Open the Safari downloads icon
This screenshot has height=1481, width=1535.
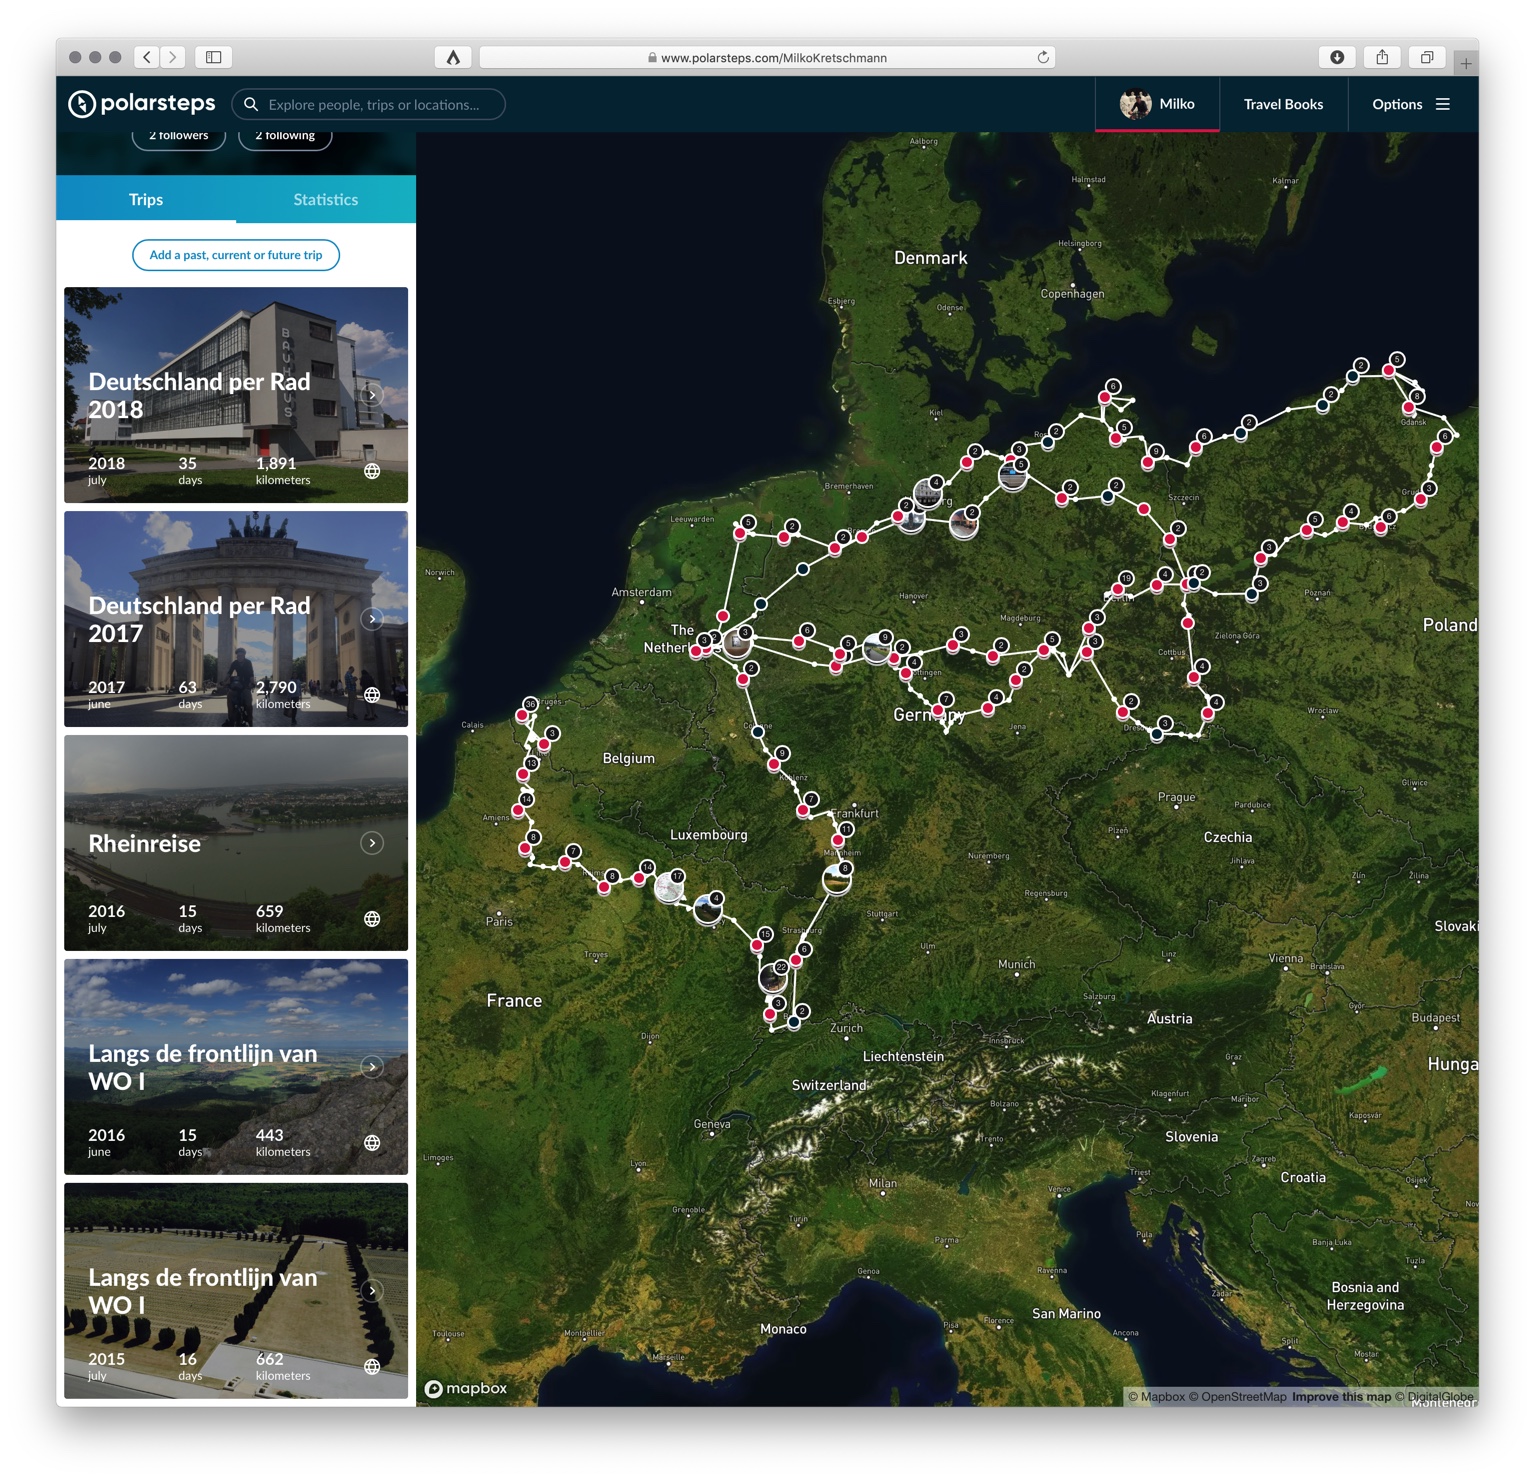1337,57
